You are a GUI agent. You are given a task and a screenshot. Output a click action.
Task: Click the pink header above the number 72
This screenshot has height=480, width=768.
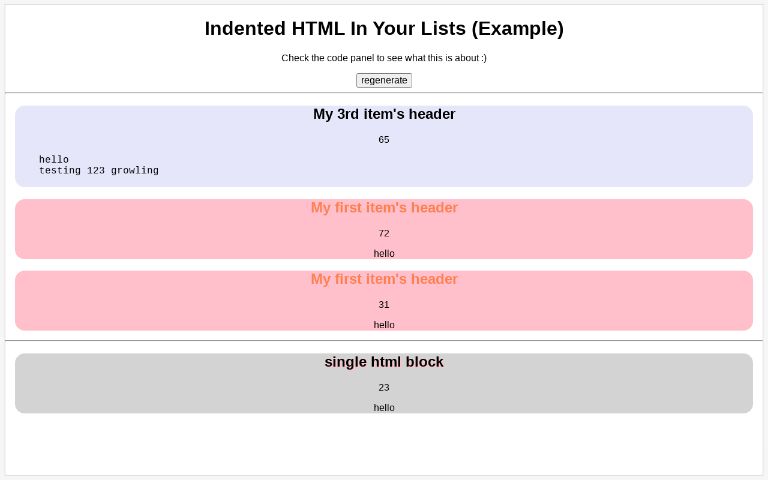point(384,208)
